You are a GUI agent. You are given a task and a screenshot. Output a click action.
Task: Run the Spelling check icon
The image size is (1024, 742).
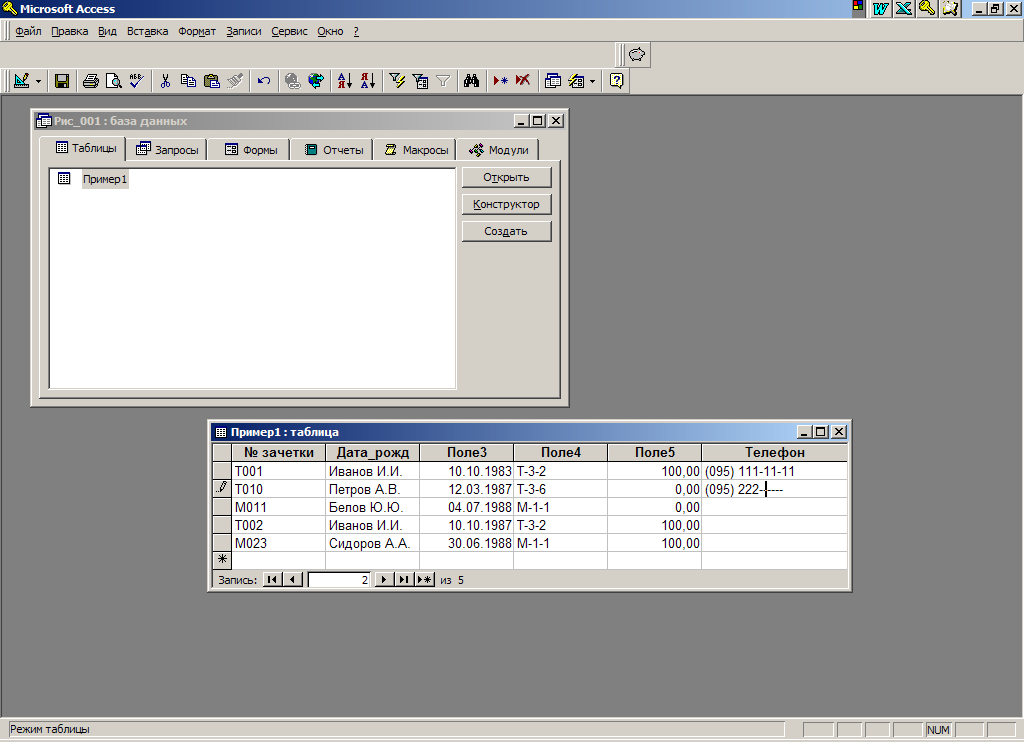pyautogui.click(x=136, y=81)
